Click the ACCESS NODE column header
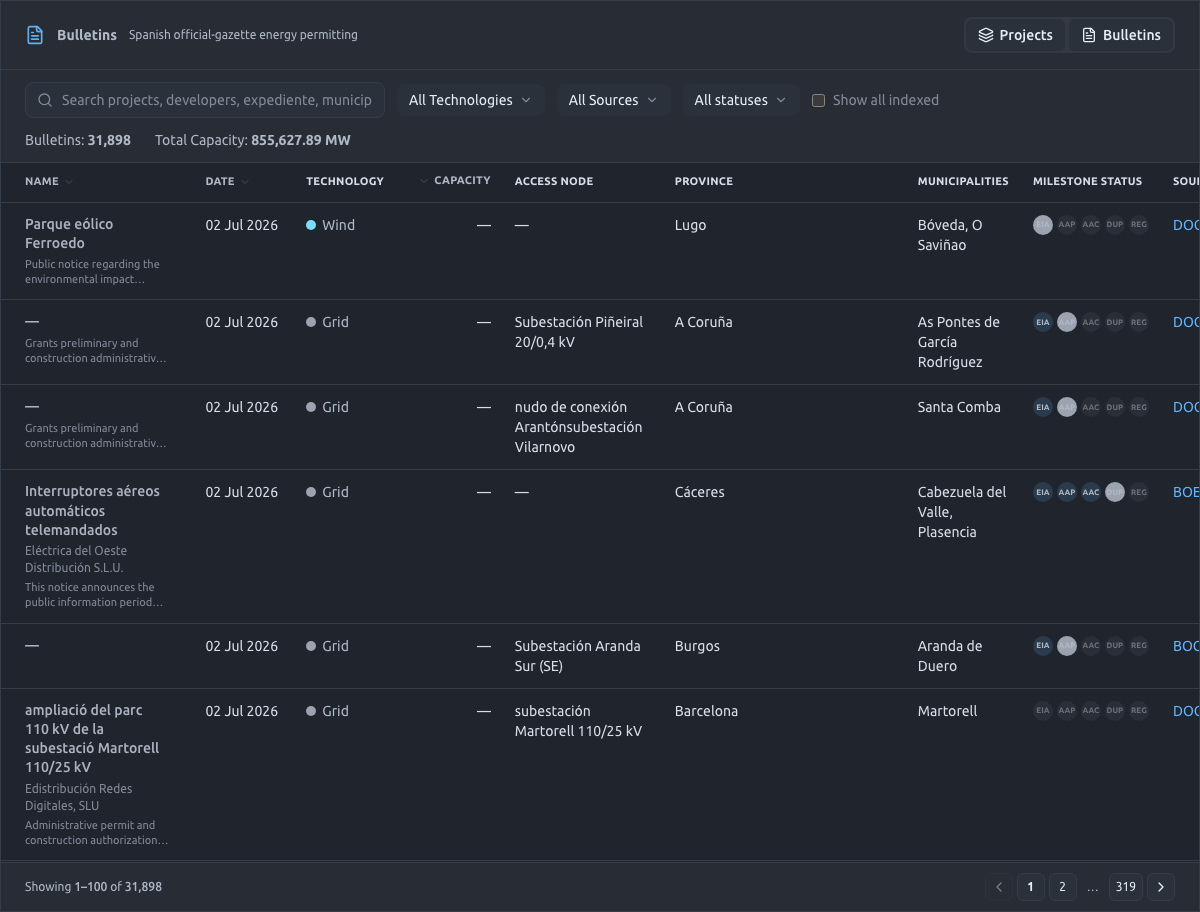Viewport: 1200px width, 912px height. pos(554,182)
